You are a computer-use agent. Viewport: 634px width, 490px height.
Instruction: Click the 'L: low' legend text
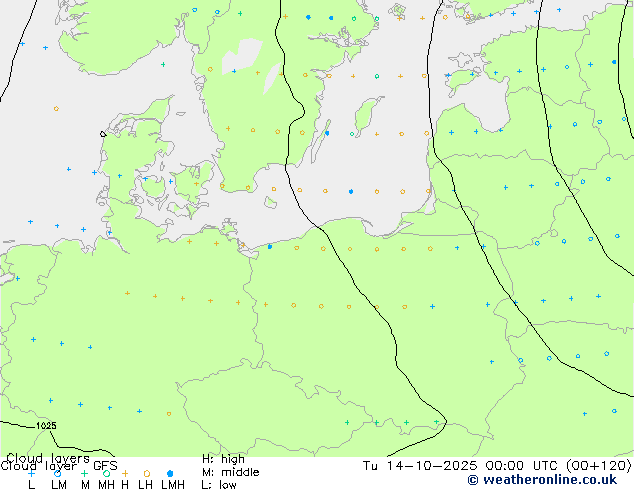pyautogui.click(x=219, y=485)
